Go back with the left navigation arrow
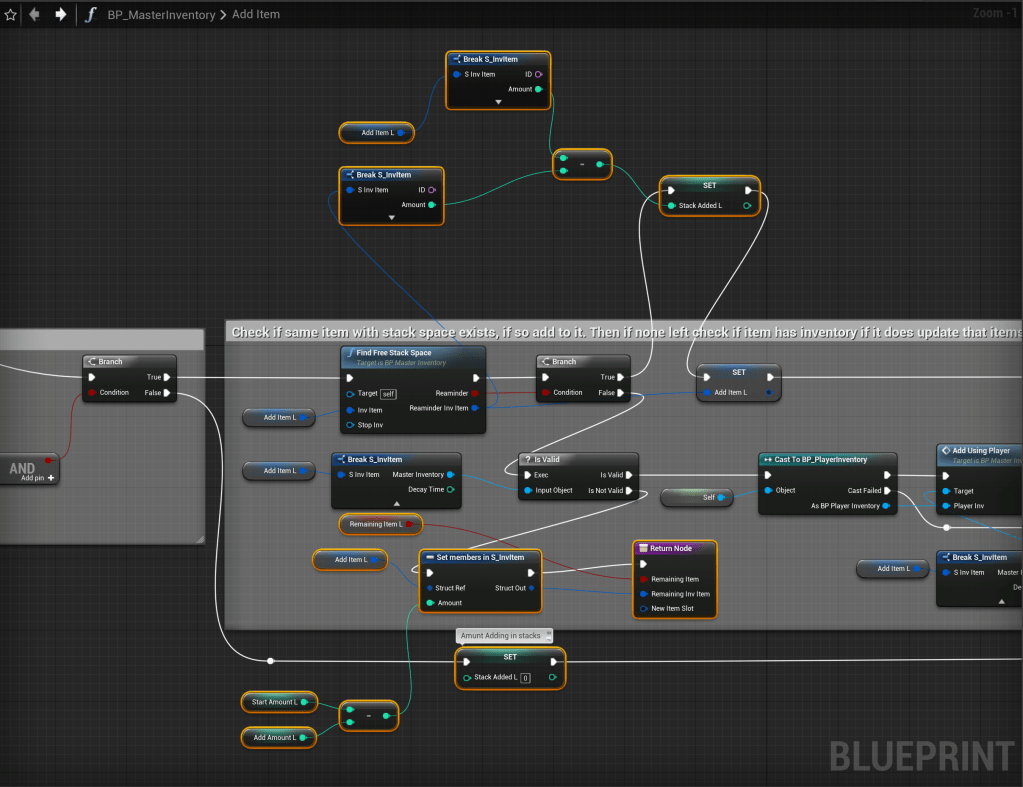Image resolution: width=1023 pixels, height=787 pixels. pos(35,15)
